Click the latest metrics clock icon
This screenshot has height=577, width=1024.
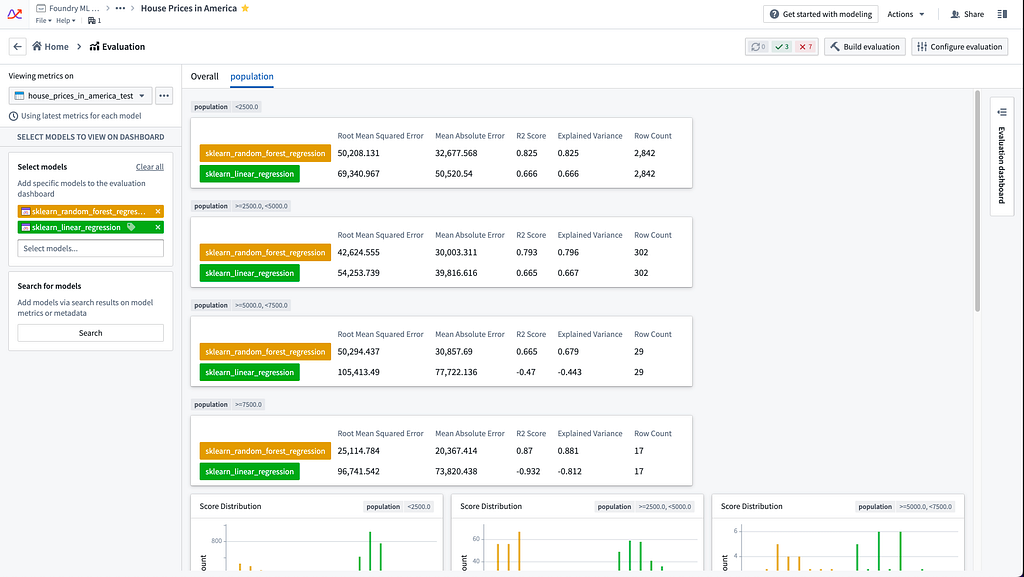(x=13, y=116)
